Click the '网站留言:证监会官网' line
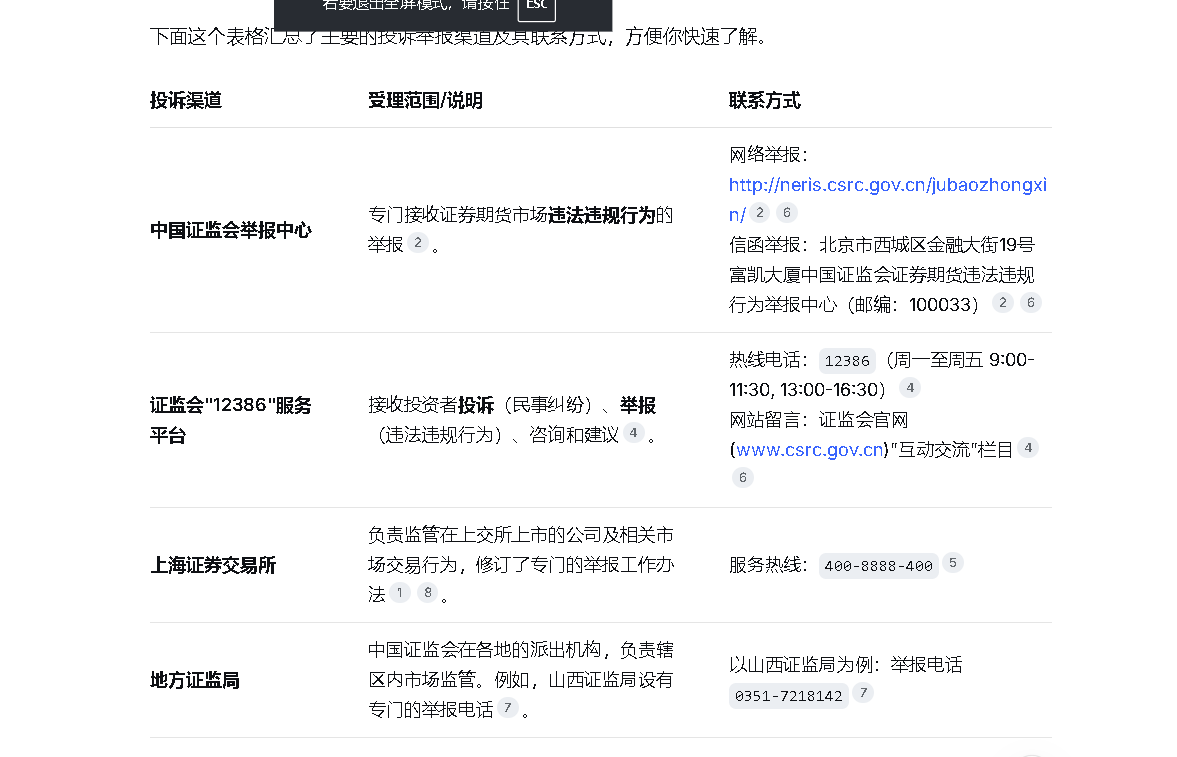The width and height of the screenshot is (1177, 757). (x=819, y=420)
